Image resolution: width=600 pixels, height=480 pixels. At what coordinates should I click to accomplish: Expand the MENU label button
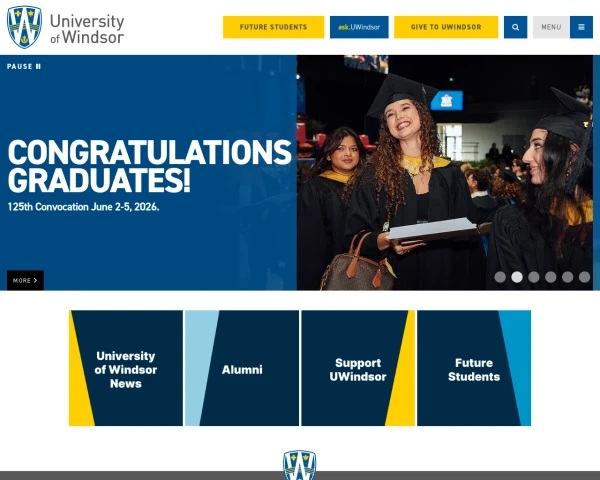click(x=551, y=27)
